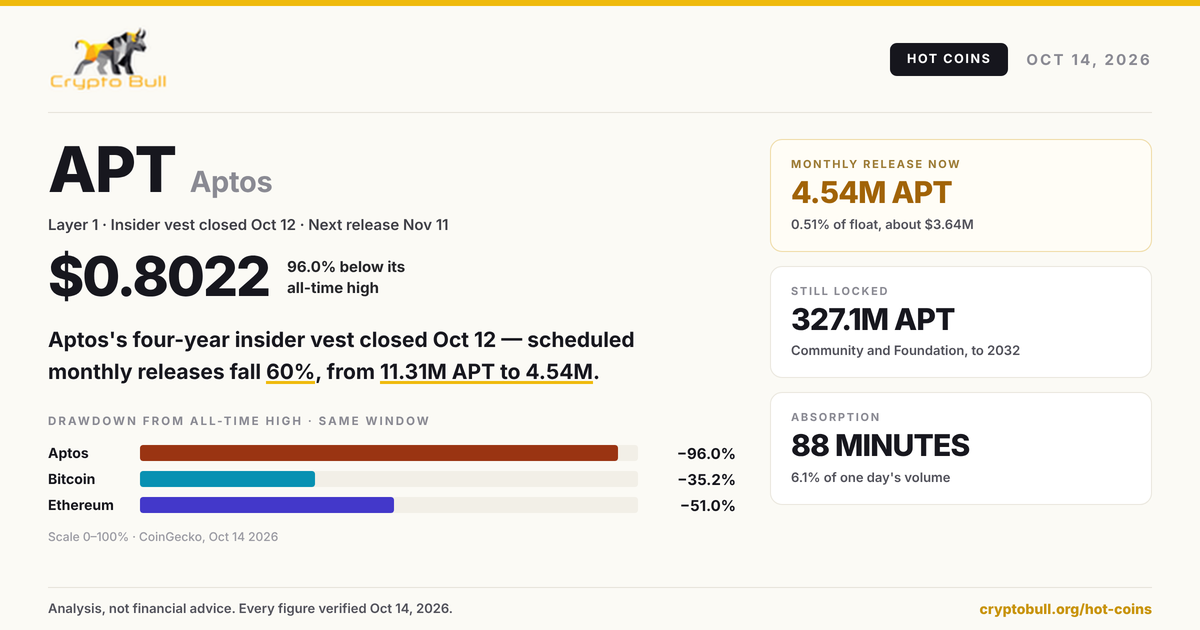Click '6.1% of one day's volume' text
Image resolution: width=1200 pixels, height=630 pixels.
click(x=871, y=478)
